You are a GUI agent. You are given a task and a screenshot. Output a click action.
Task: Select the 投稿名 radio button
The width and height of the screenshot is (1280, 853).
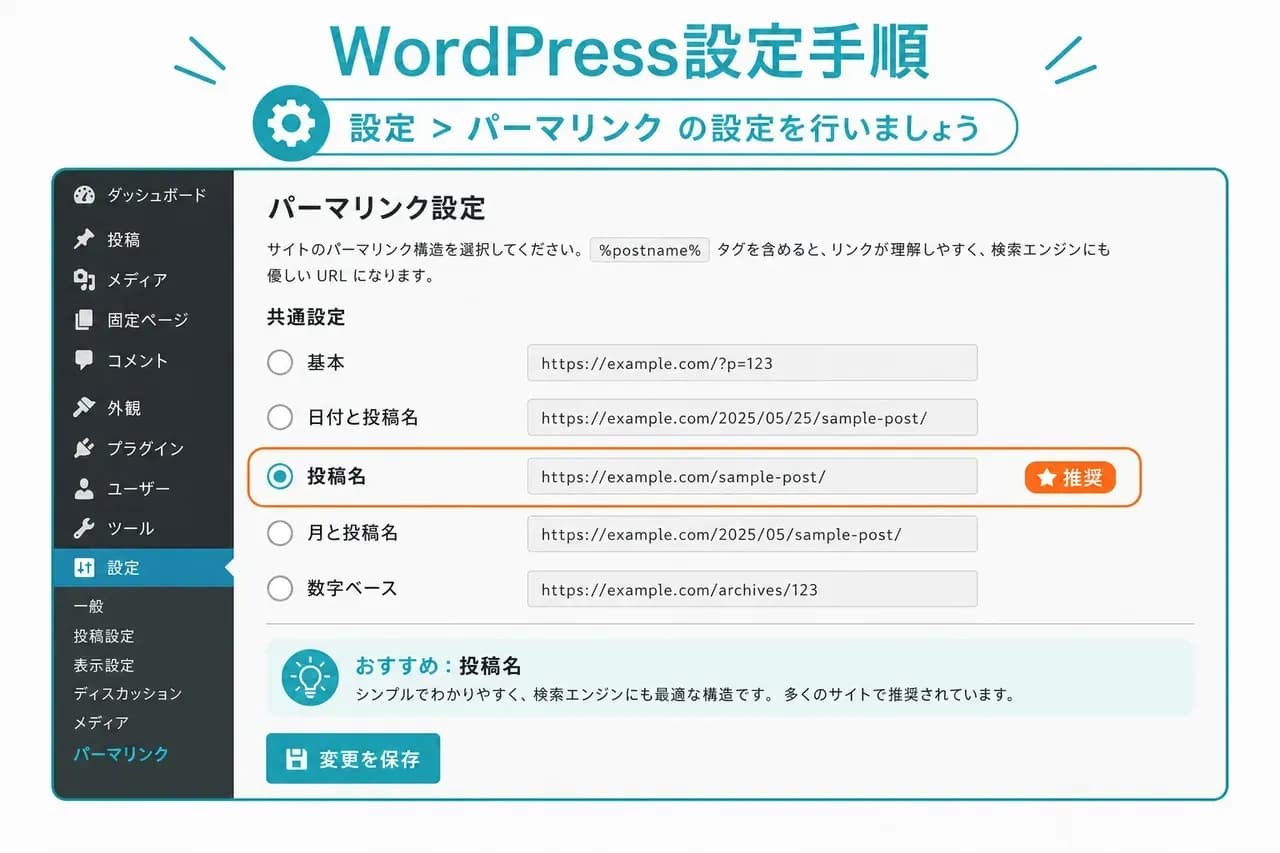(280, 477)
